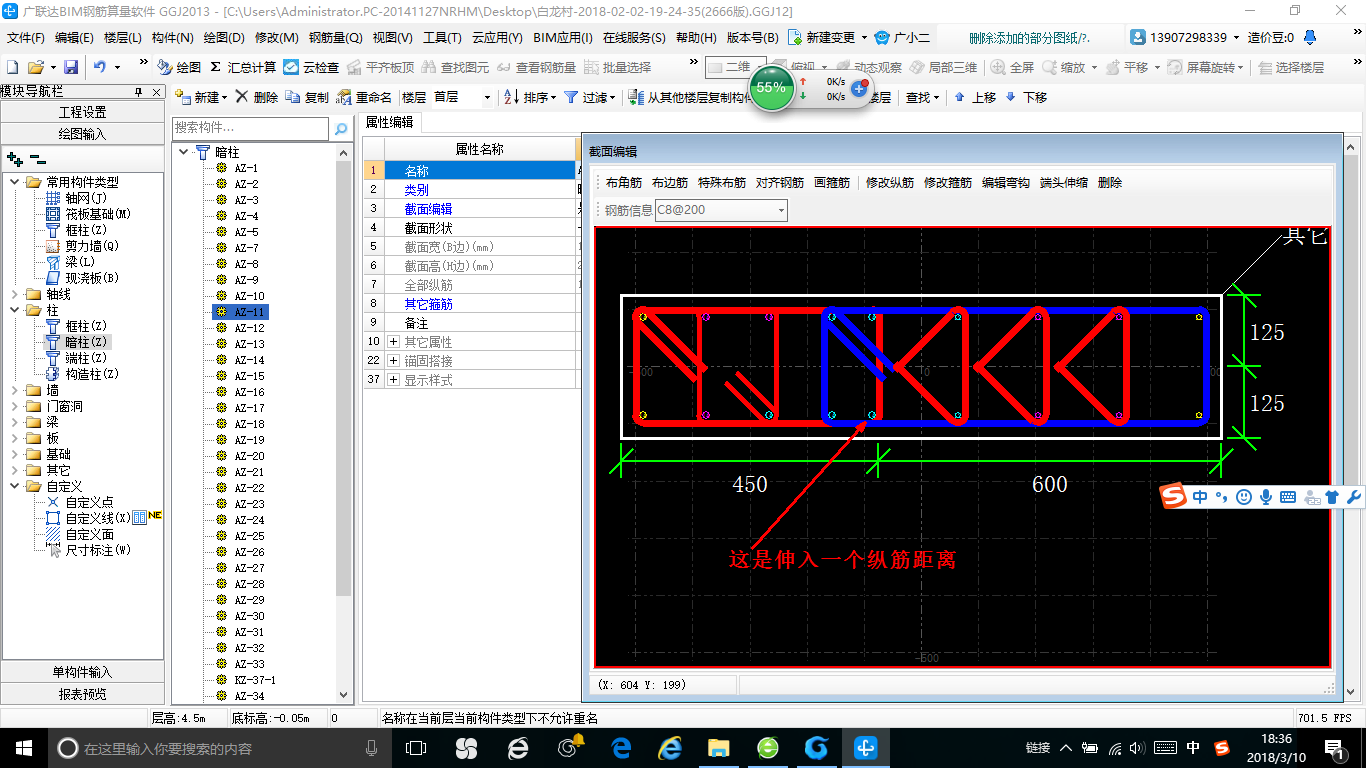Click expand-all plus icon in navigator
This screenshot has height=768, width=1366.
pos(14,158)
